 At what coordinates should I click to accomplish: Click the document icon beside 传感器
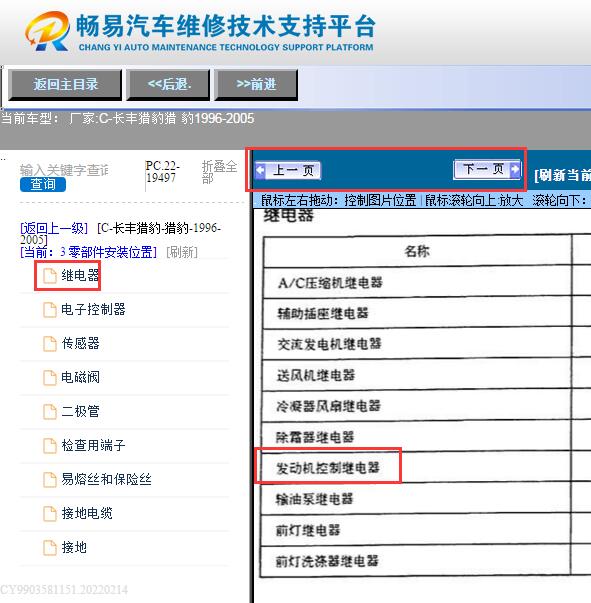(x=50, y=343)
